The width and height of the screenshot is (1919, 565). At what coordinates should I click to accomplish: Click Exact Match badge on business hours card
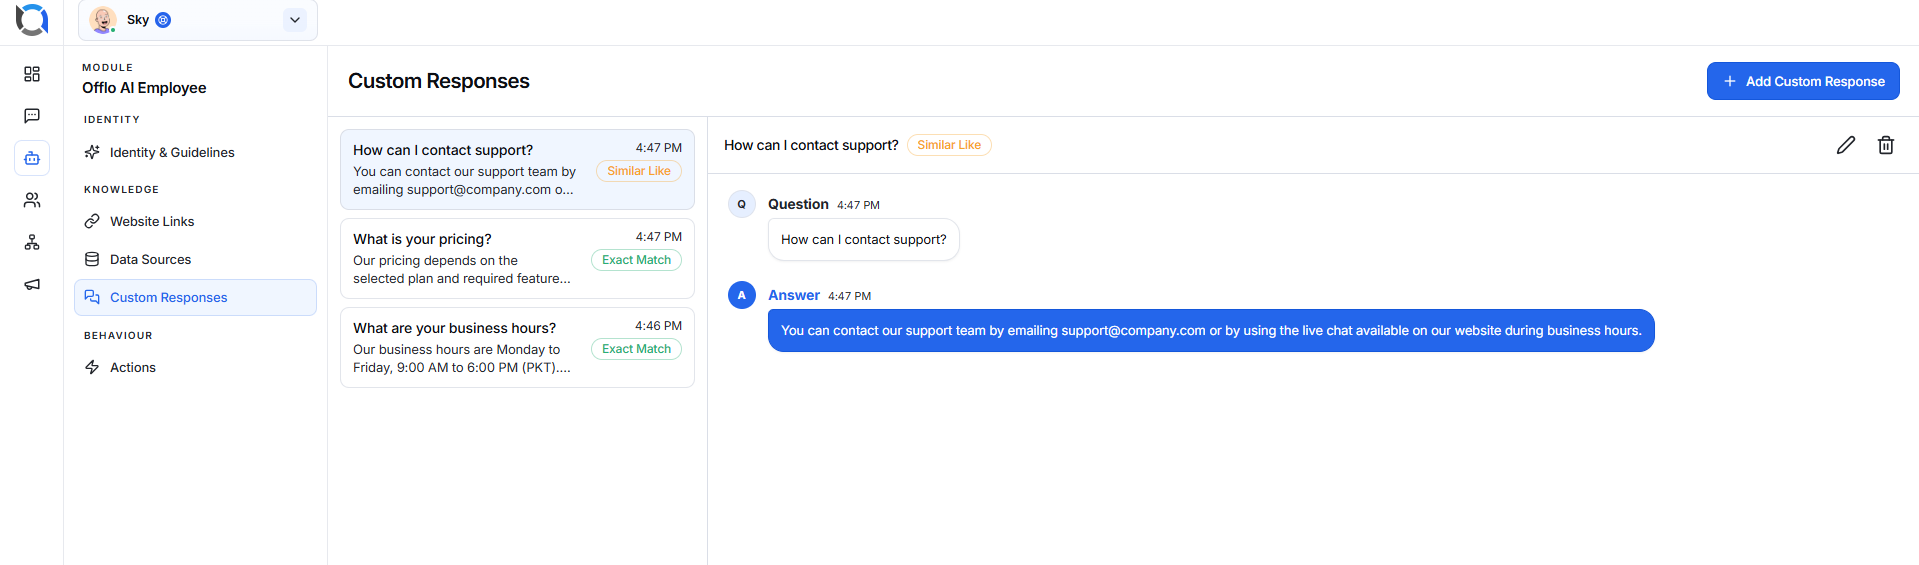pos(637,349)
